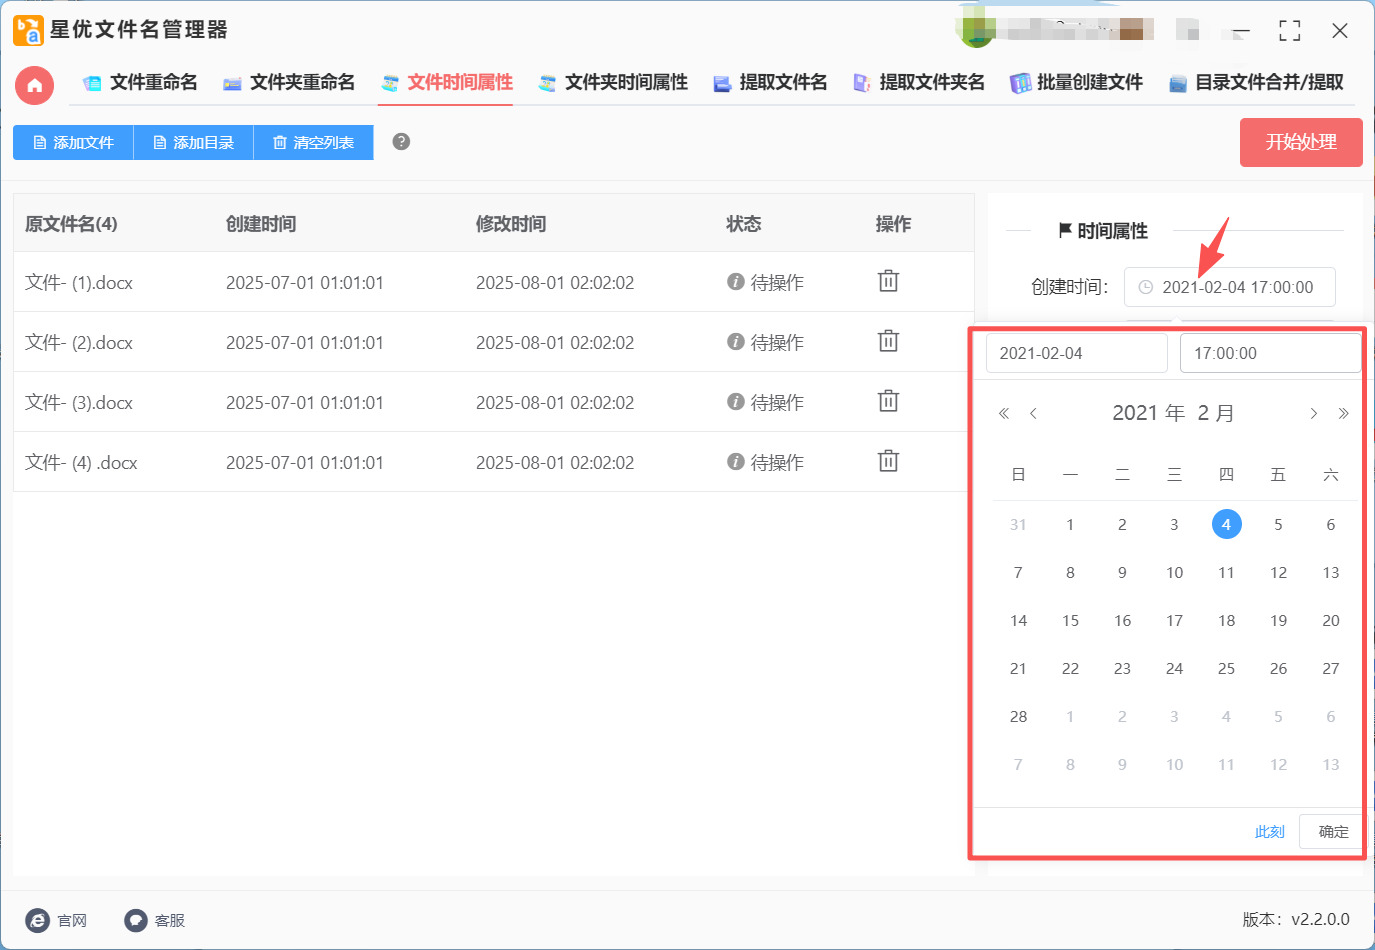Go to previous year with double-left arrow
The width and height of the screenshot is (1375, 950).
pos(1004,414)
